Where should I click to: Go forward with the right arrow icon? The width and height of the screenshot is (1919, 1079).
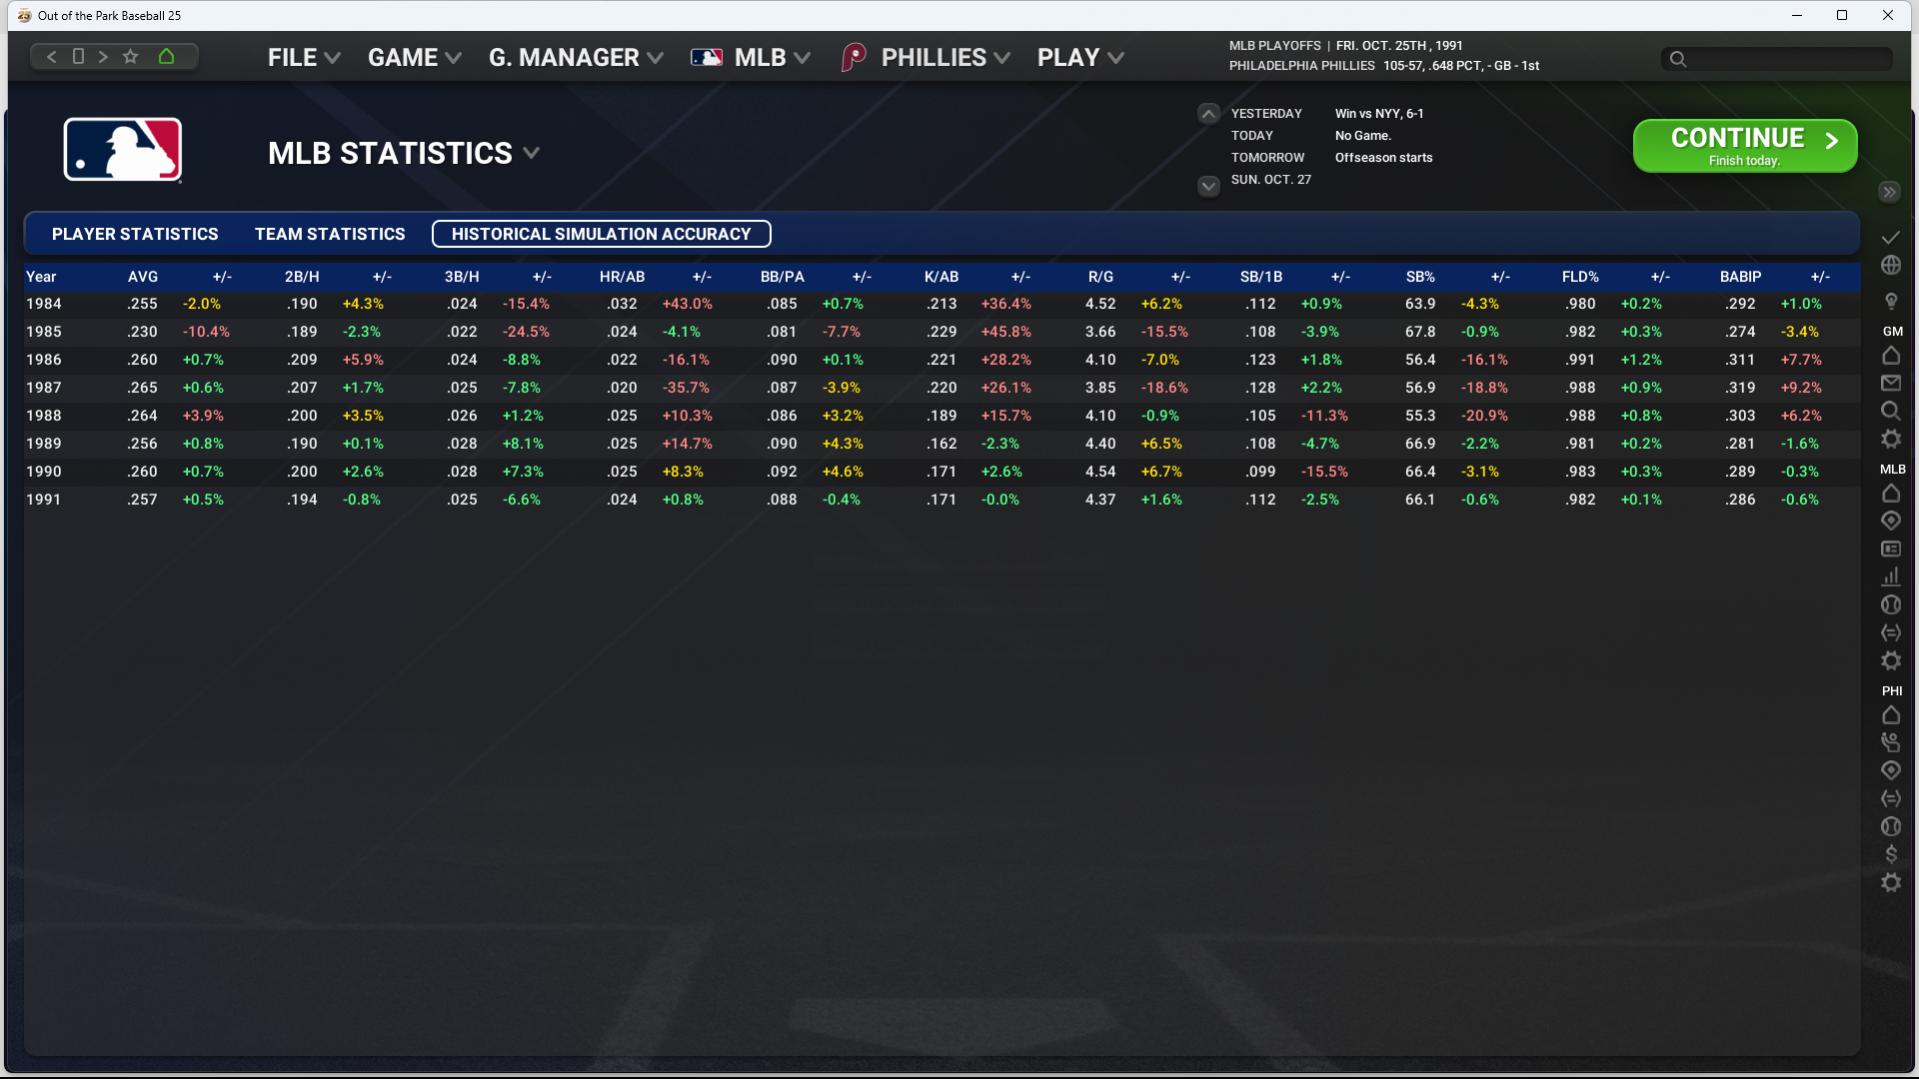(103, 57)
